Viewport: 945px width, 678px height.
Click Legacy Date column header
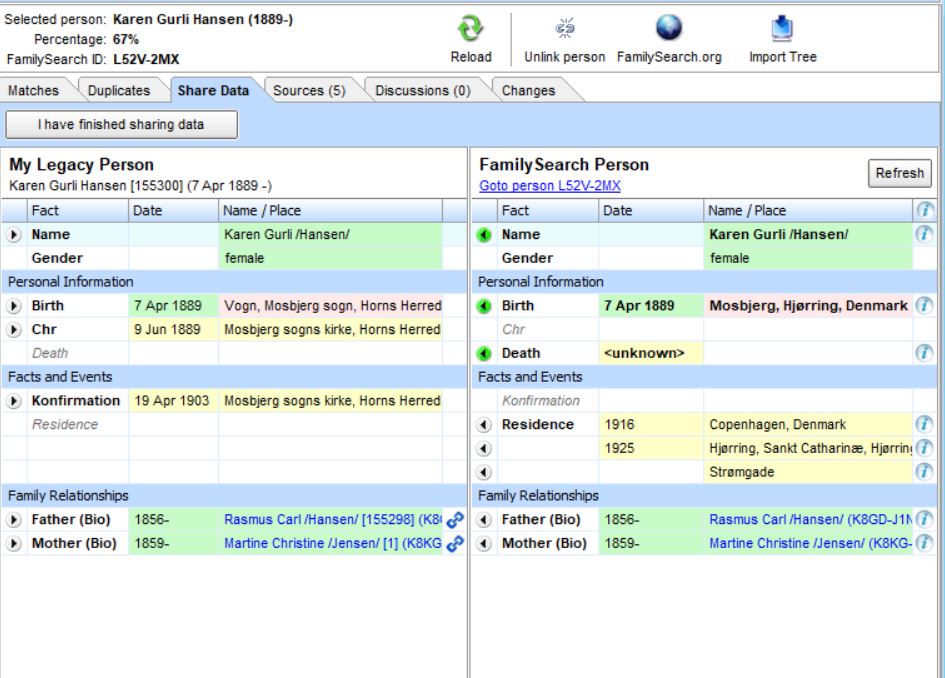(174, 210)
